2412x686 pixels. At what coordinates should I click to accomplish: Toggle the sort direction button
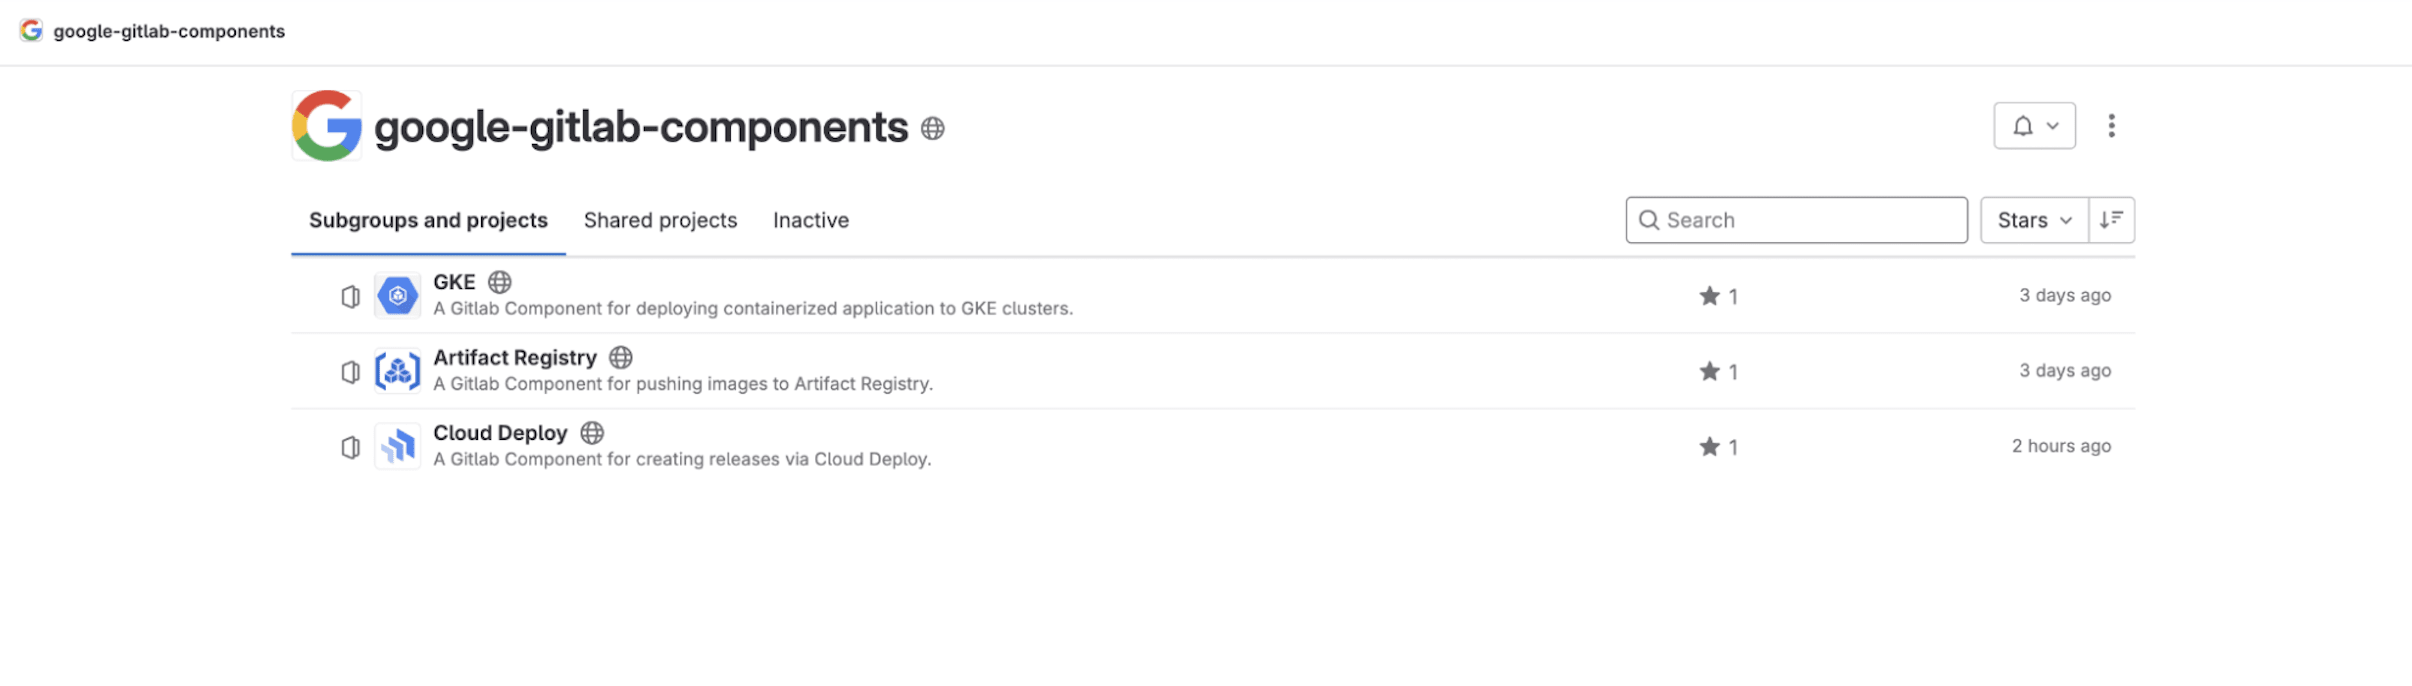coord(2111,220)
